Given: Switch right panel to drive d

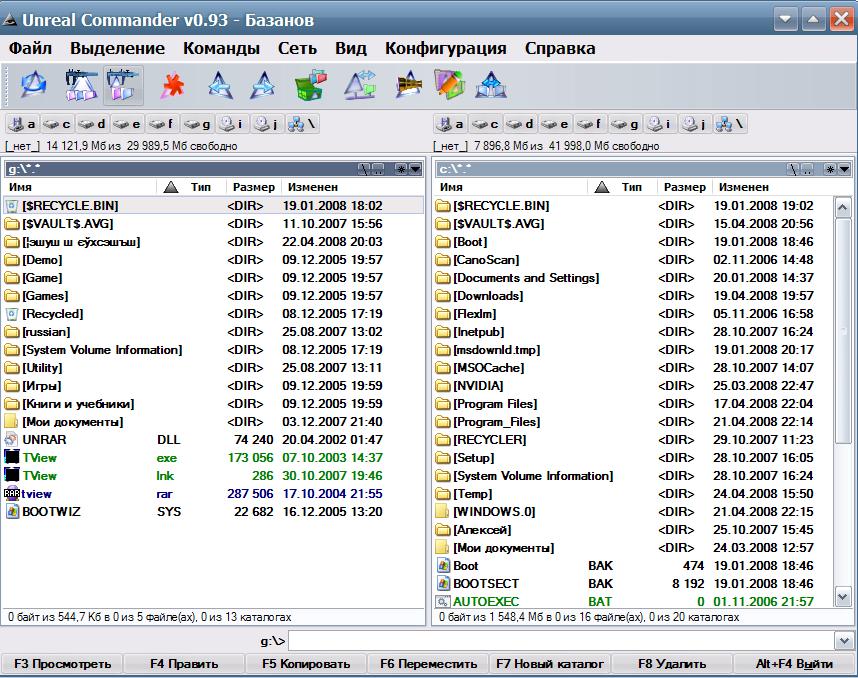Looking at the screenshot, I should pos(520,124).
